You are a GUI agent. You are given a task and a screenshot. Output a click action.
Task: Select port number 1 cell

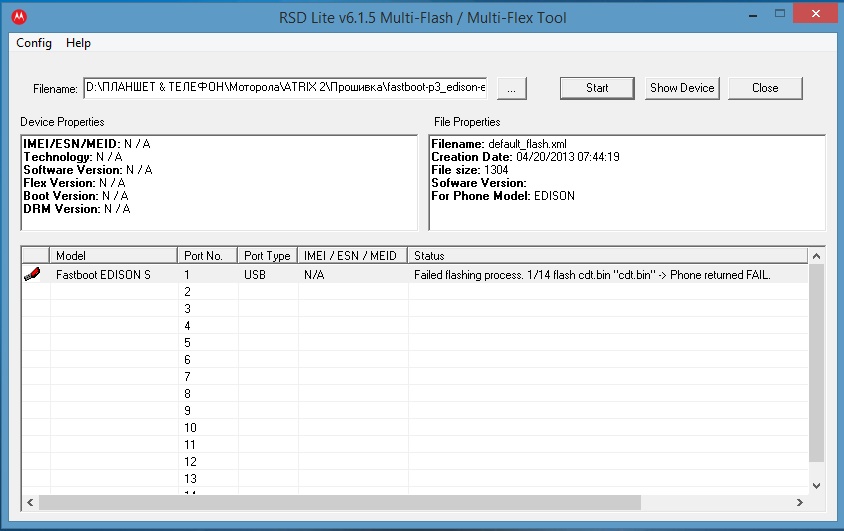coord(187,275)
